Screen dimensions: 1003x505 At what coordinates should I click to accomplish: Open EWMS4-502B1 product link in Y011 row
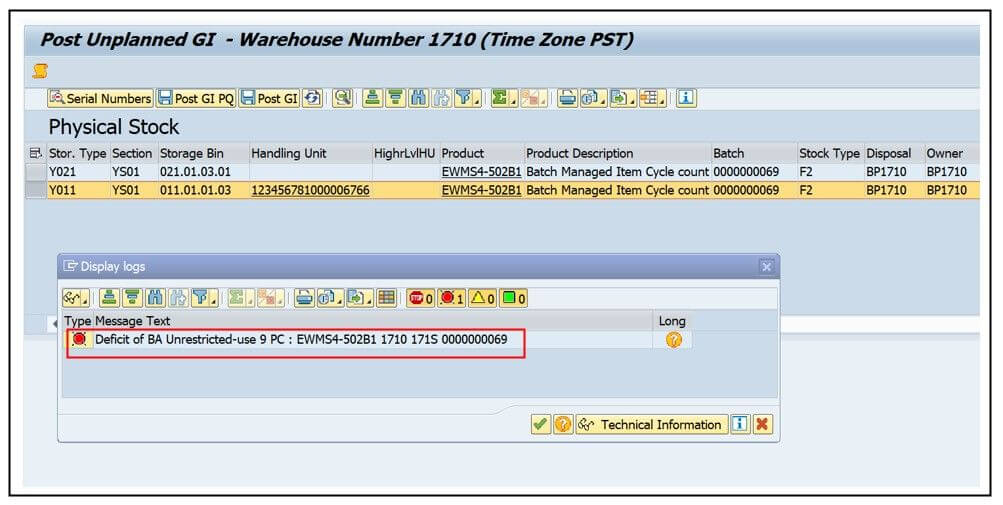(481, 190)
